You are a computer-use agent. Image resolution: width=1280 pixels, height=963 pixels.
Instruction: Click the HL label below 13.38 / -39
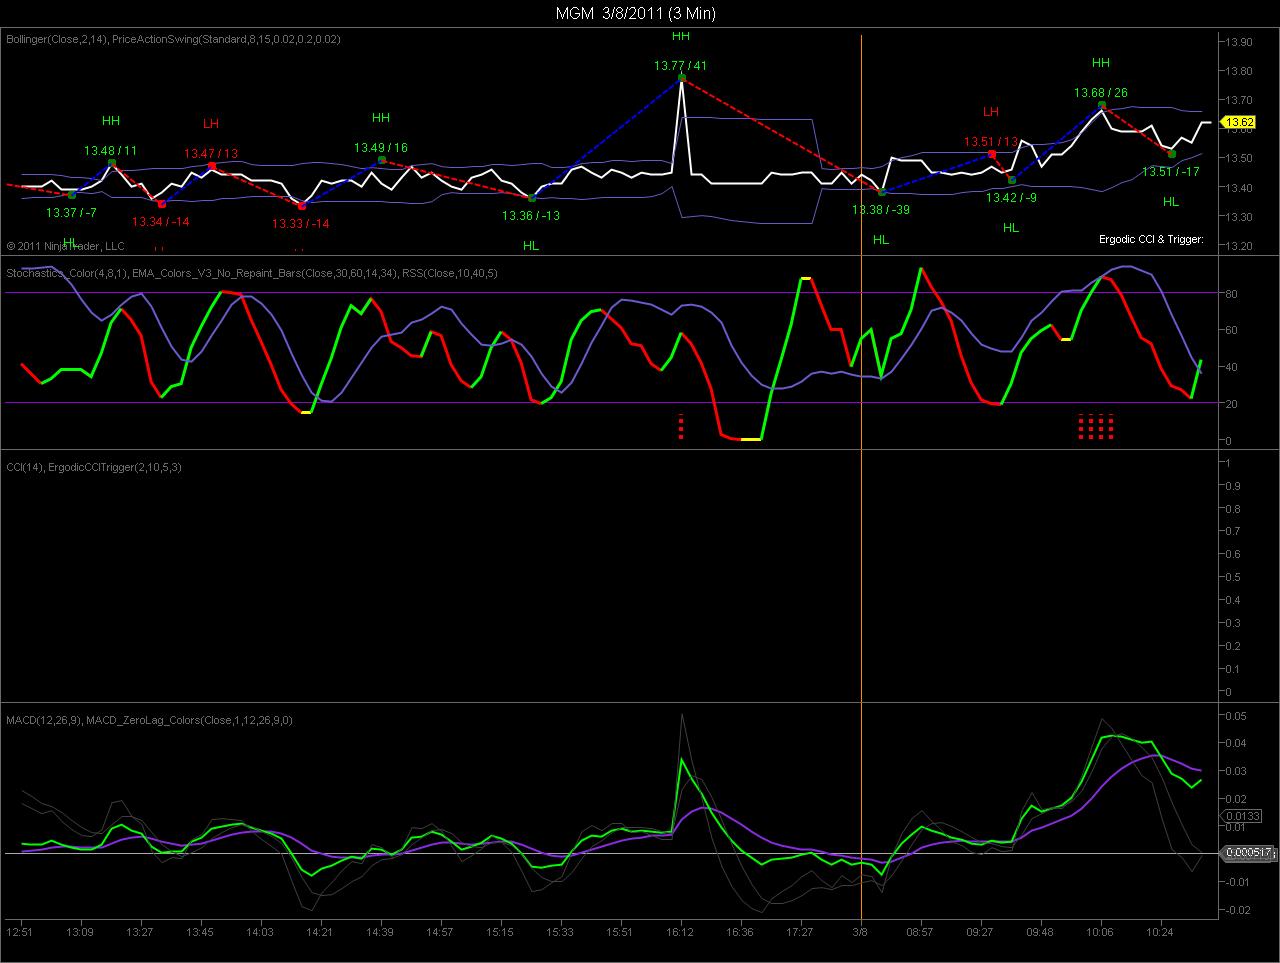point(881,240)
